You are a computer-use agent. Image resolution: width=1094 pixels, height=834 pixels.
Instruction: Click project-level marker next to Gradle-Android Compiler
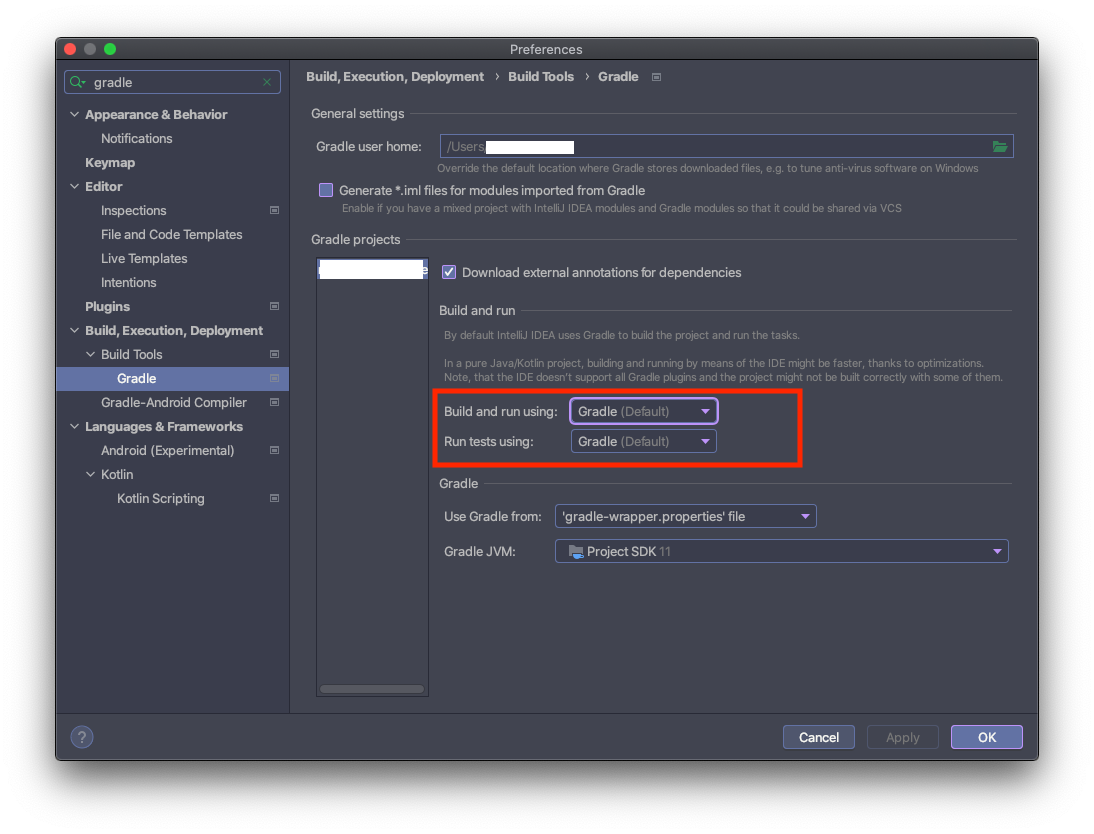274,402
